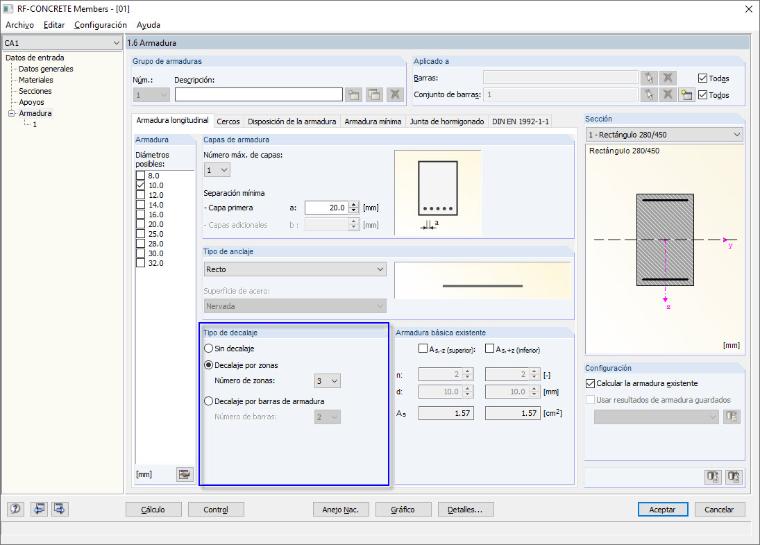Open the Tipo de anclaje Recto dropdown
The width and height of the screenshot is (760, 545).
295,269
